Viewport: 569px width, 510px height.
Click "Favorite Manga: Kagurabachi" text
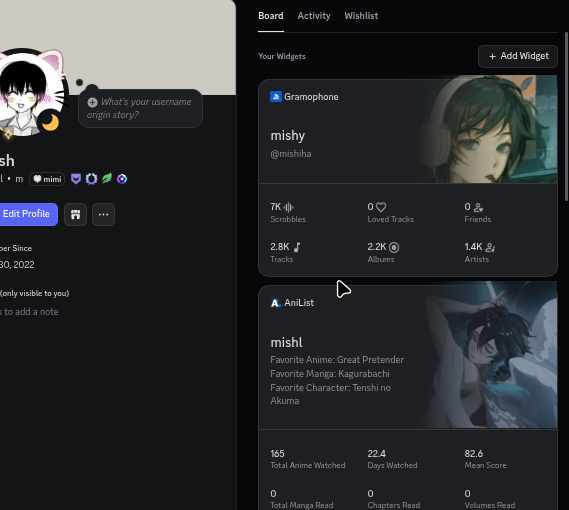coord(330,374)
